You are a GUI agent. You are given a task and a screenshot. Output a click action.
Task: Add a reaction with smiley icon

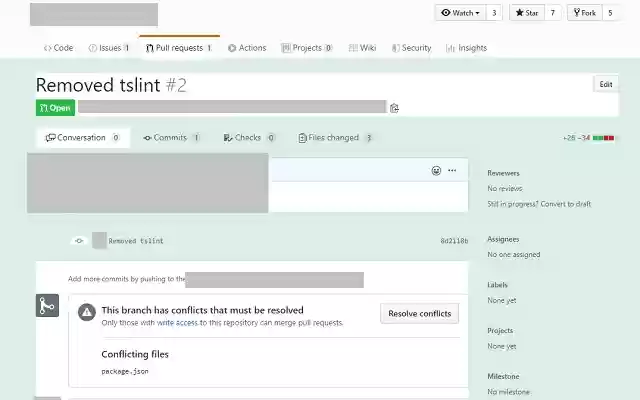(x=436, y=171)
